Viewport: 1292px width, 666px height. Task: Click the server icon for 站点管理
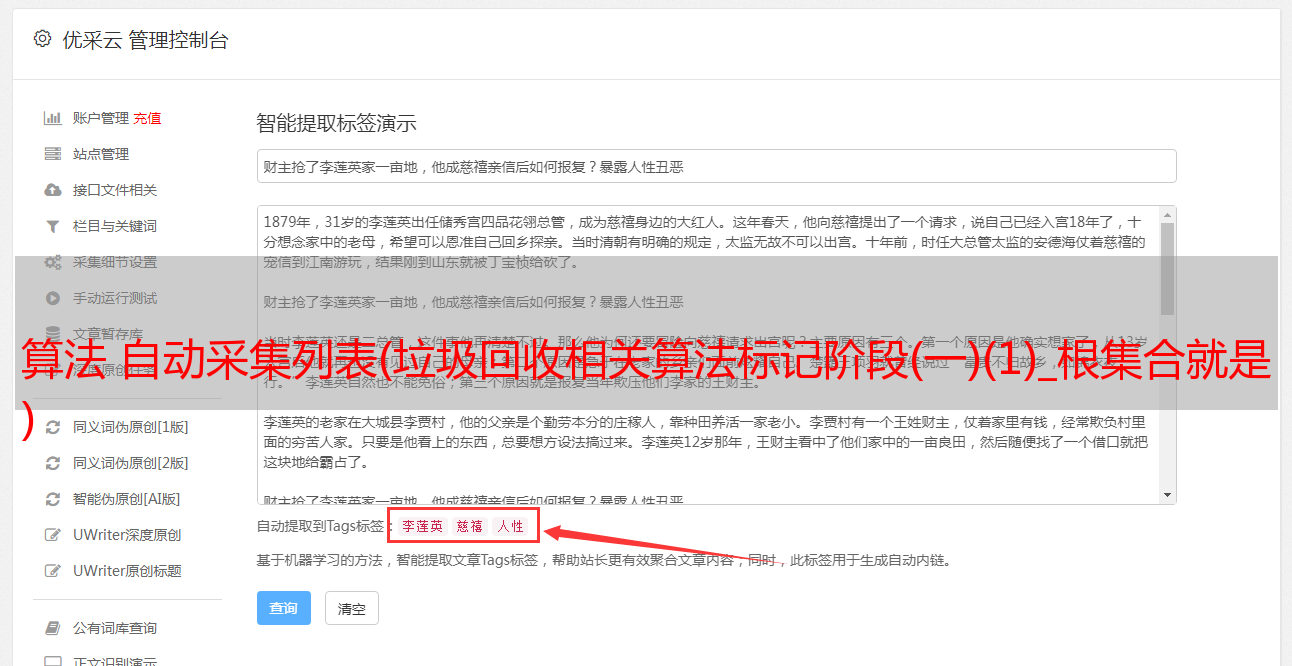(52, 154)
